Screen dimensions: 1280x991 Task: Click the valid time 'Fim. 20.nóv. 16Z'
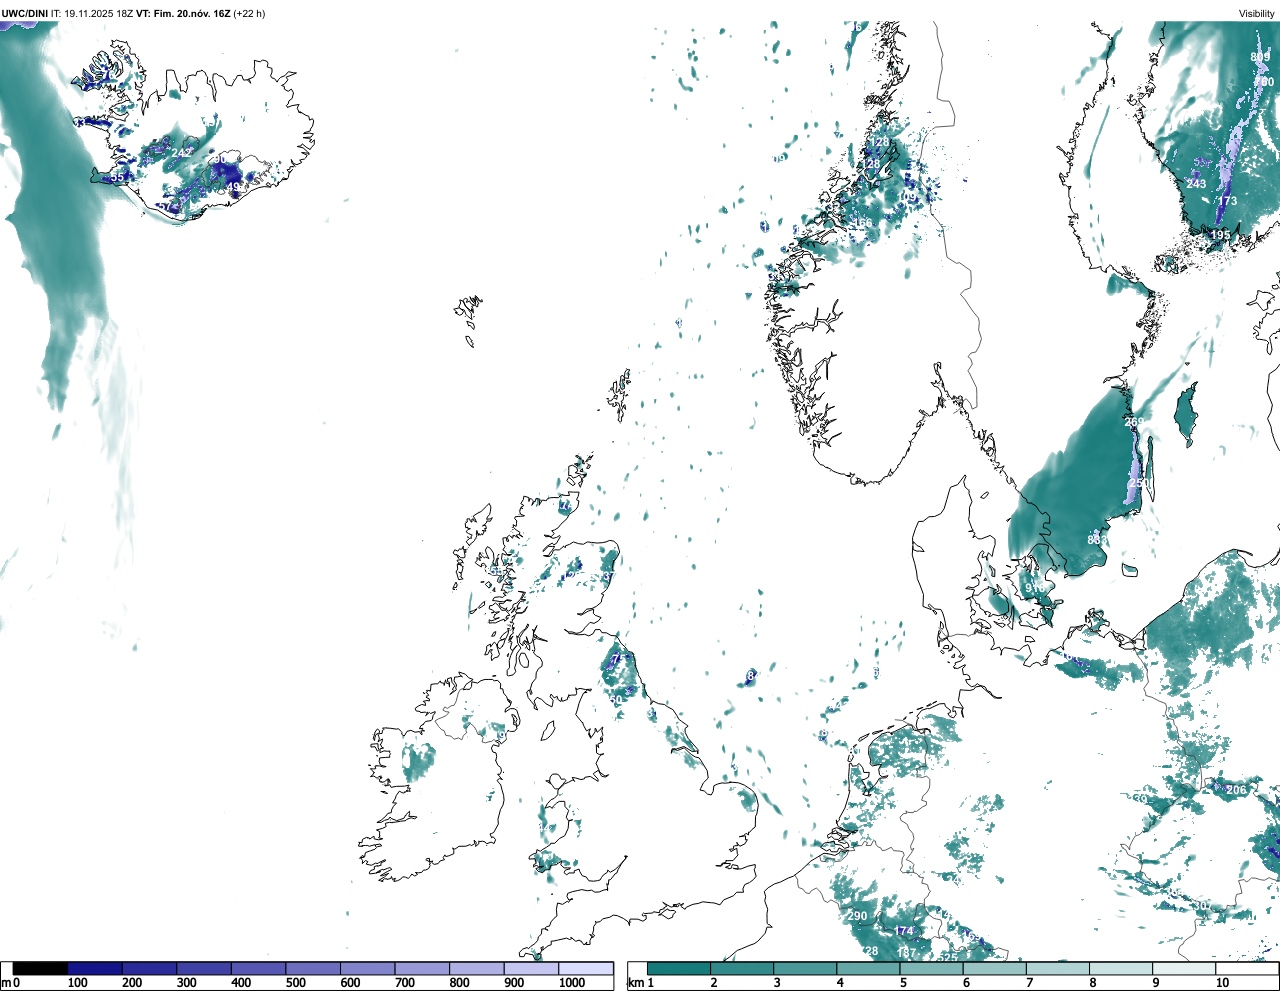pyautogui.click(x=192, y=13)
